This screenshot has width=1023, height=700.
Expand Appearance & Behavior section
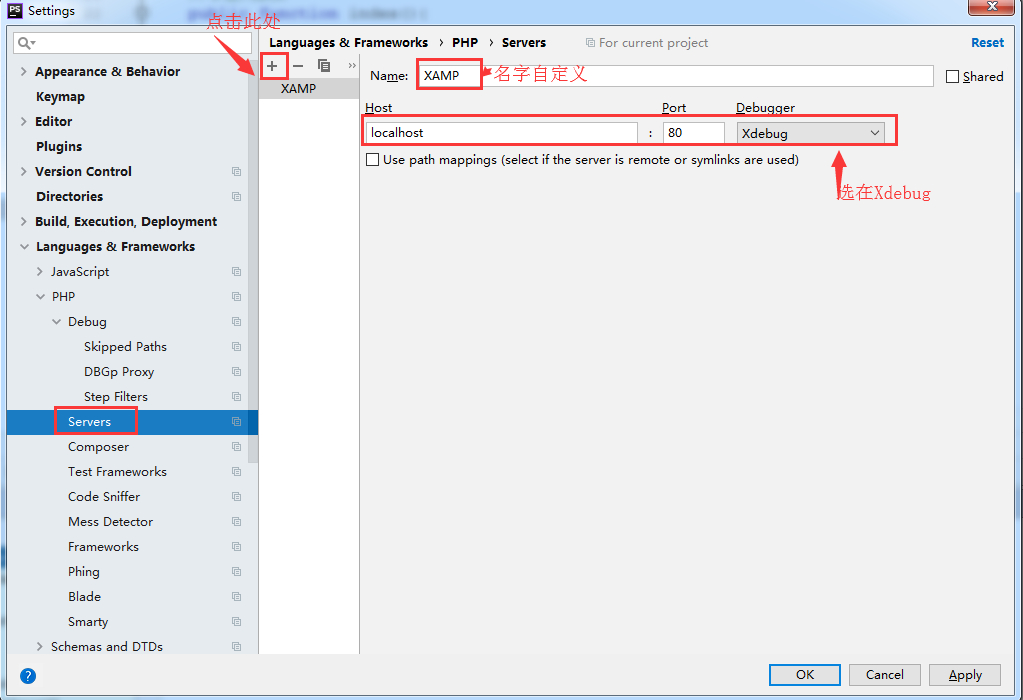click(x=23, y=71)
